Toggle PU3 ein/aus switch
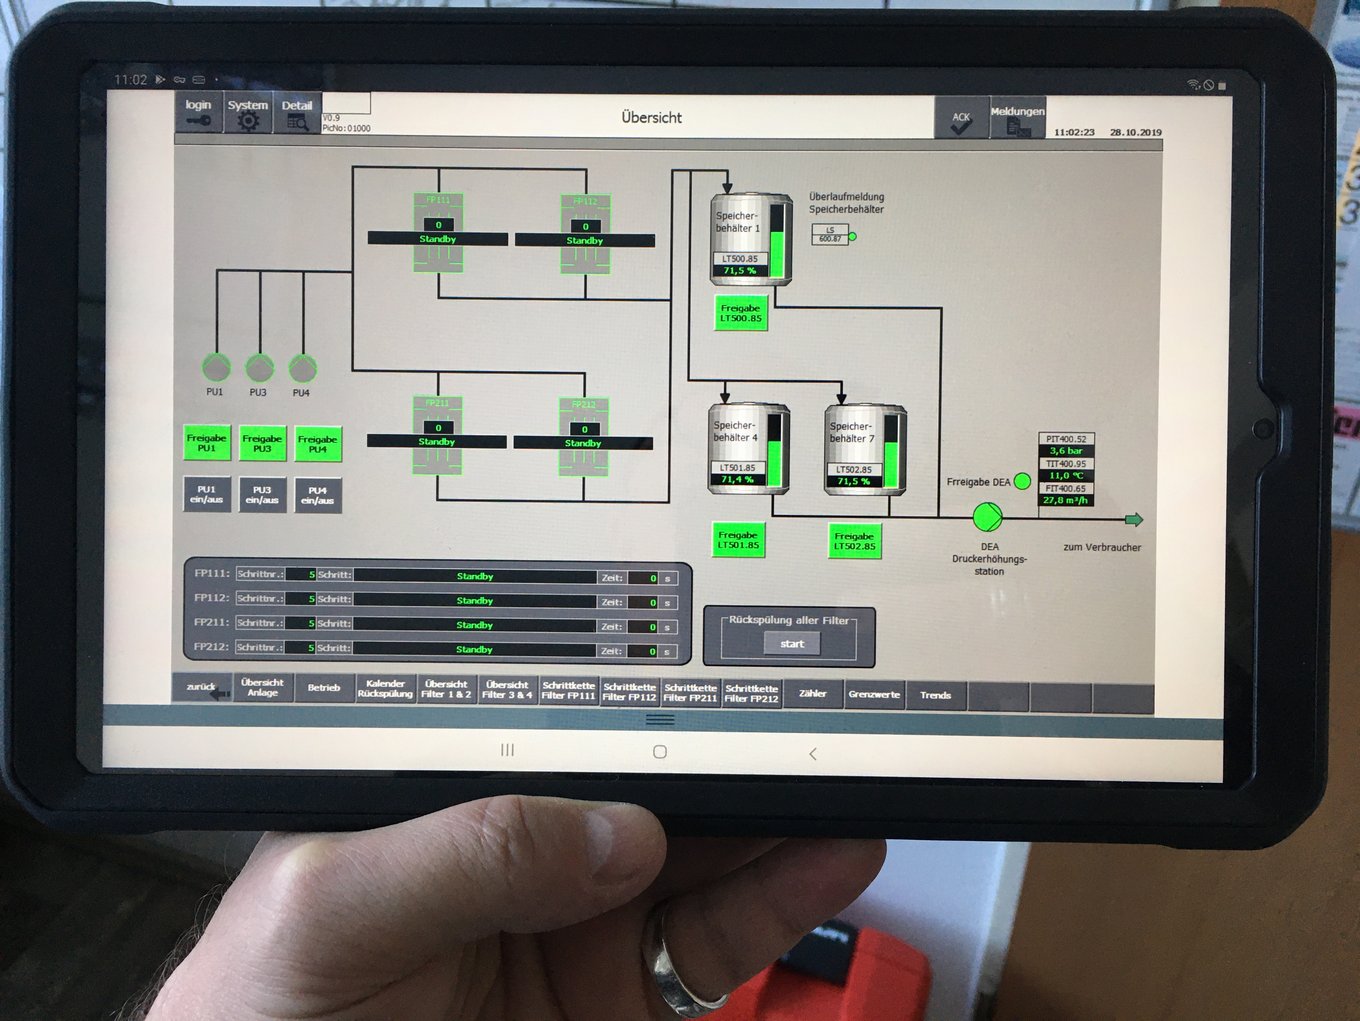This screenshot has height=1021, width=1360. [x=262, y=495]
